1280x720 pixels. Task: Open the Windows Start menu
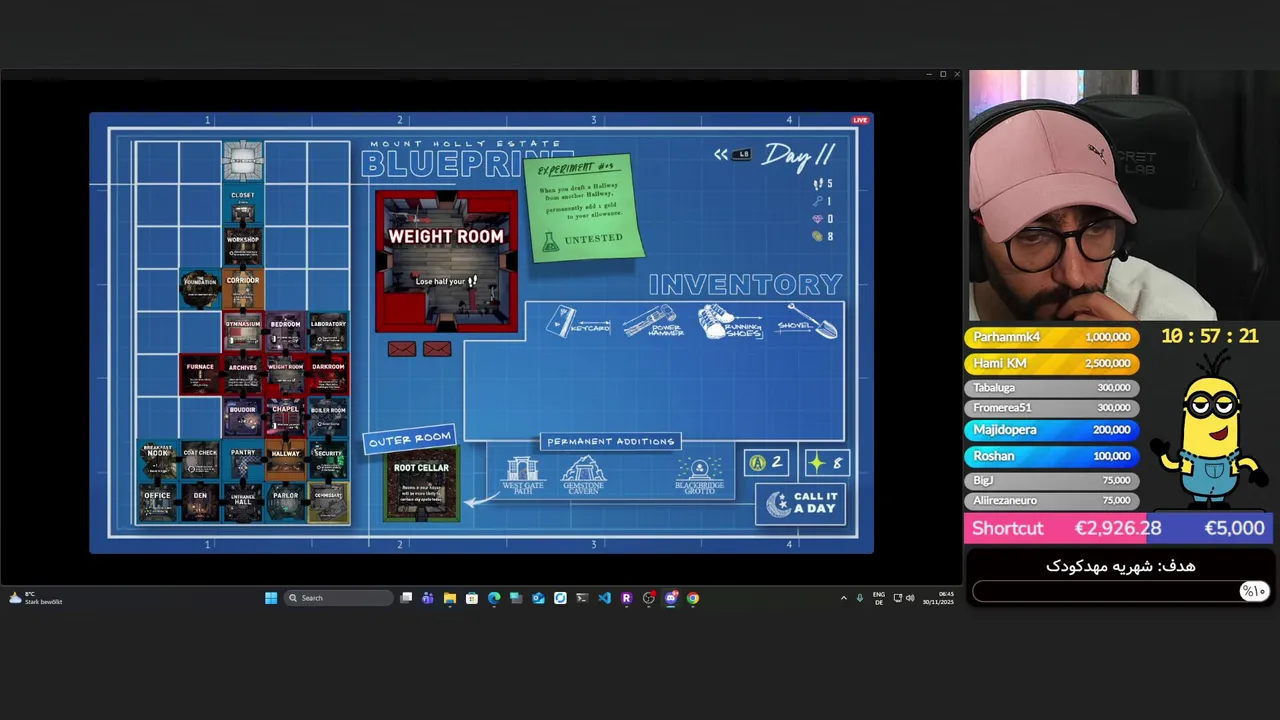coord(270,598)
